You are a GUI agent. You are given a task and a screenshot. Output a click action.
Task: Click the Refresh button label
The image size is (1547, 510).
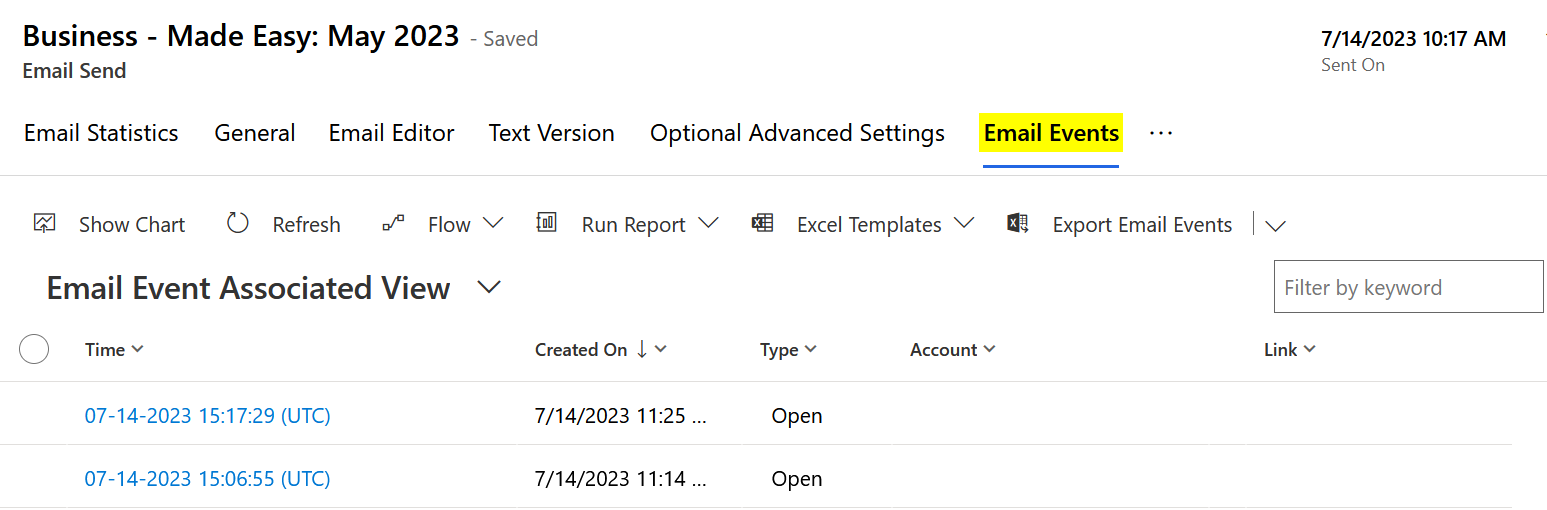[x=306, y=225]
